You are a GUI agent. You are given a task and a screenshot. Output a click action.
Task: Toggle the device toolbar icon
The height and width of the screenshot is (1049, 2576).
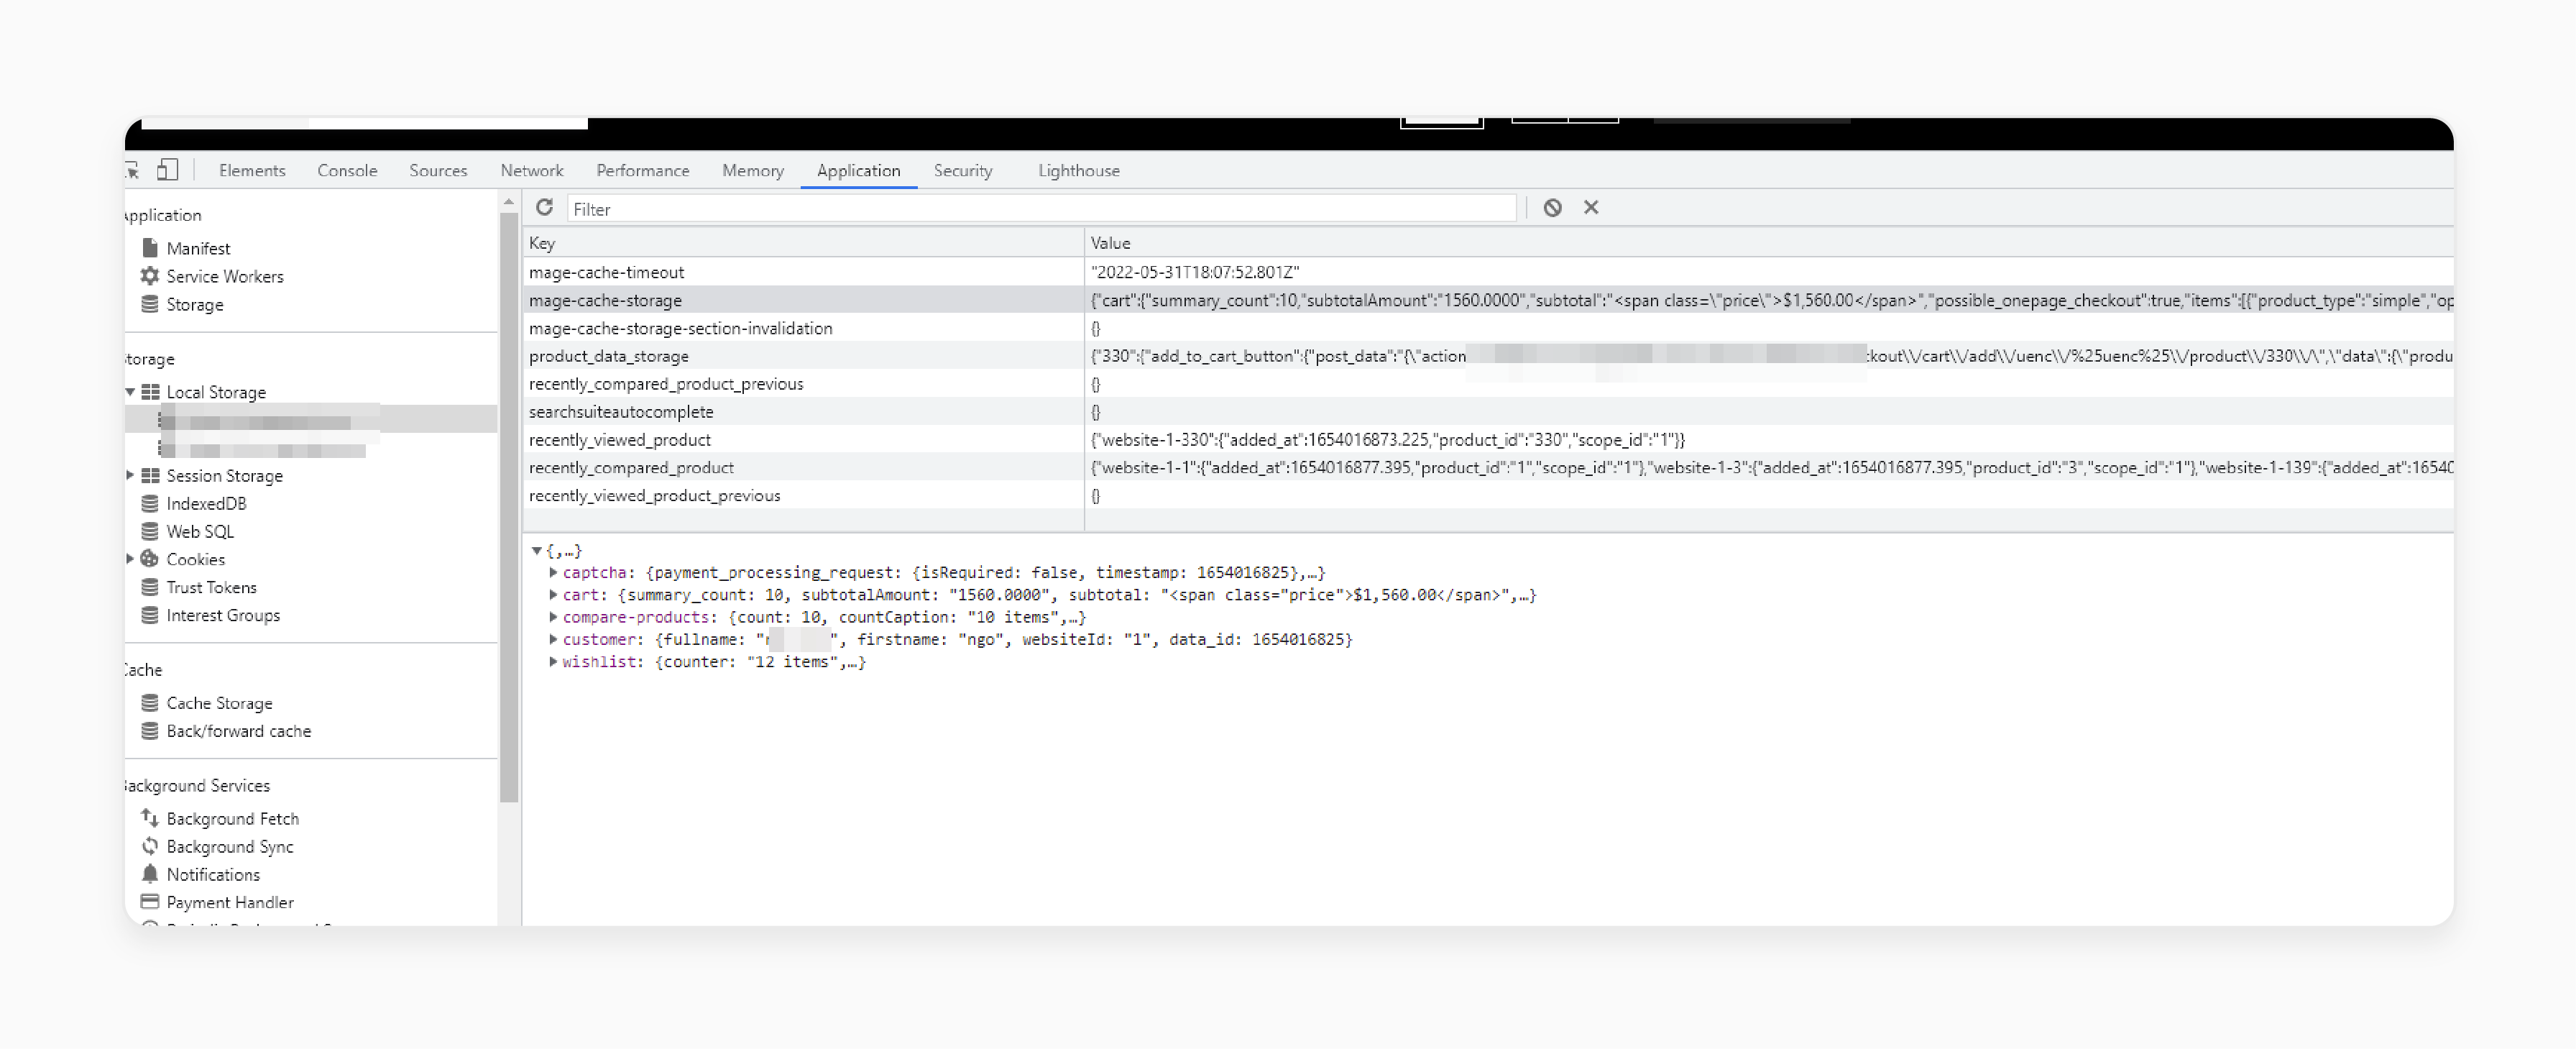[167, 170]
